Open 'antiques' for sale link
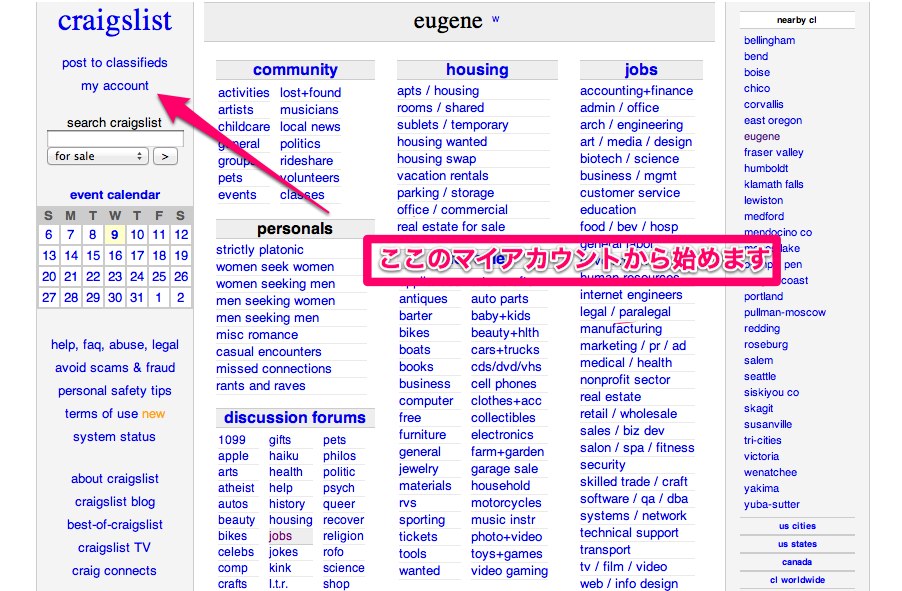 pos(423,299)
